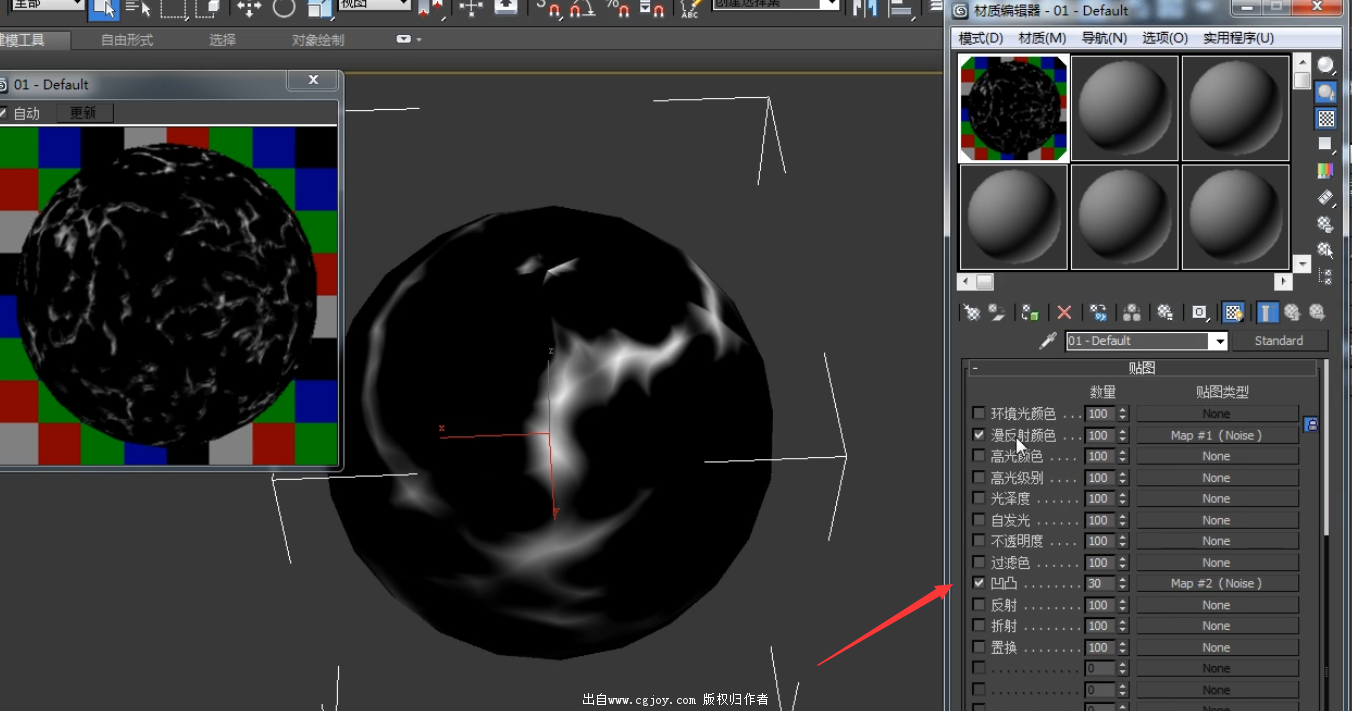Select the first noise material sample slot
1352x711 pixels.
[1013, 108]
